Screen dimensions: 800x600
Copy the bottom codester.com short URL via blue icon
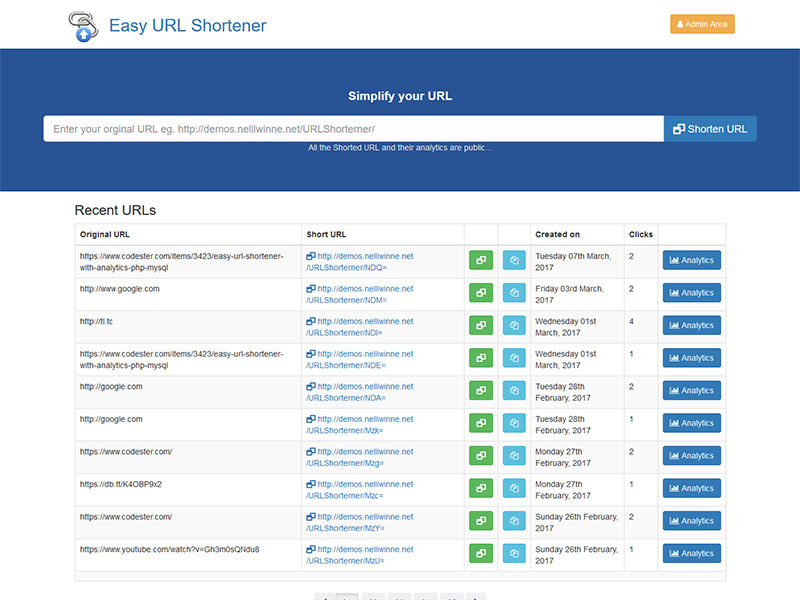point(514,520)
